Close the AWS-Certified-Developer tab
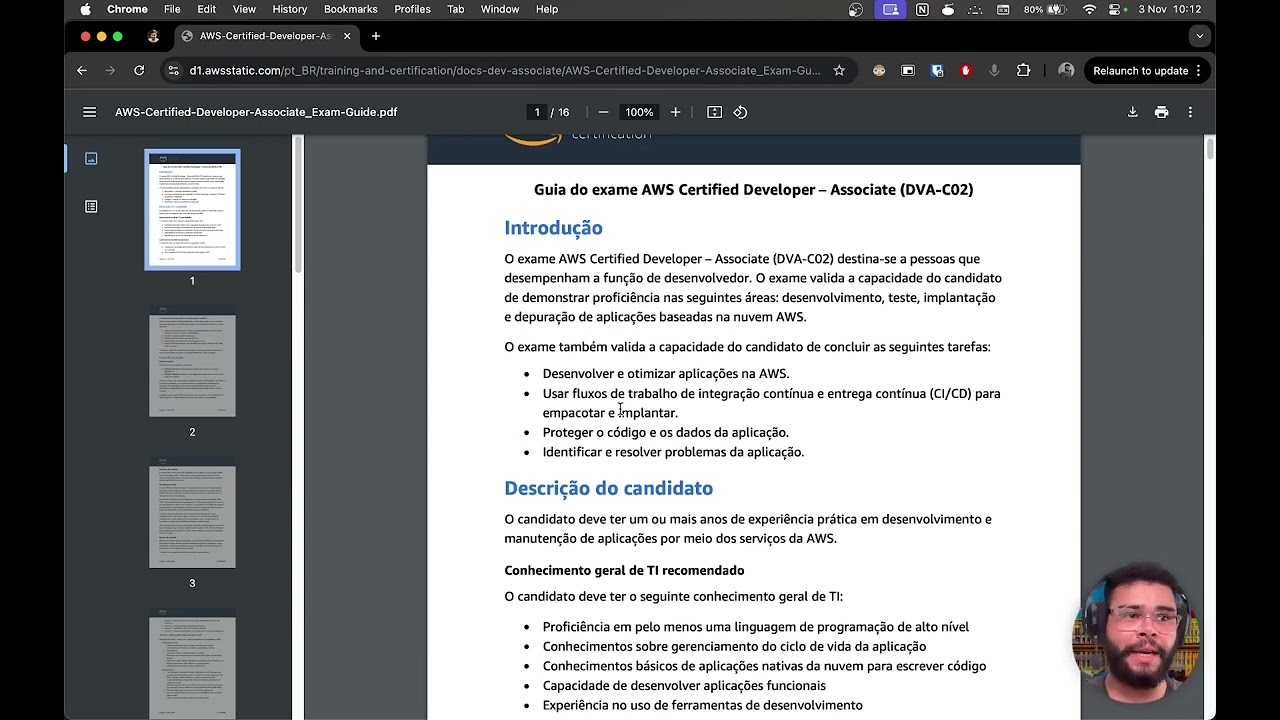The image size is (1280, 720). pyautogui.click(x=347, y=36)
